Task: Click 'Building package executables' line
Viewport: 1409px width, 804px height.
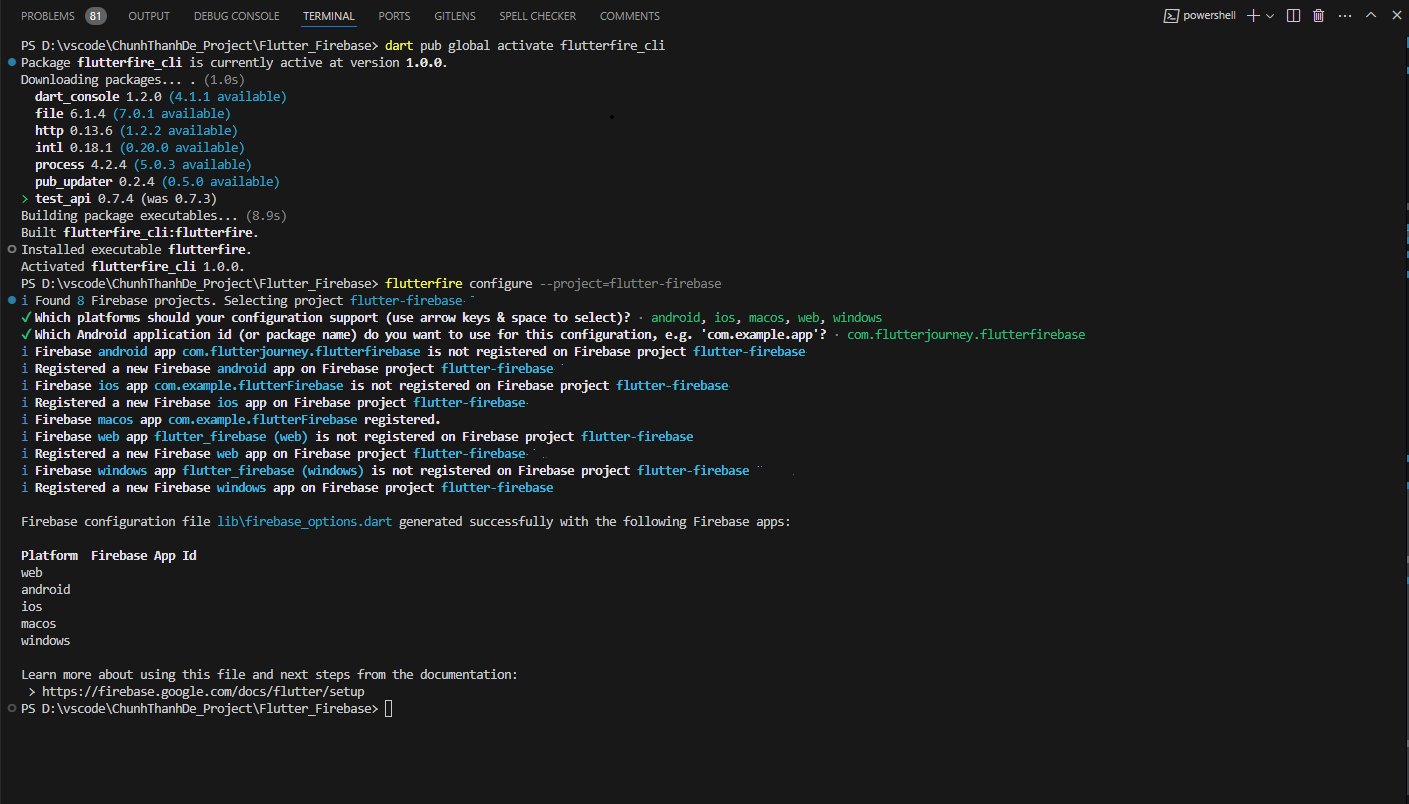Action: click(x=154, y=216)
